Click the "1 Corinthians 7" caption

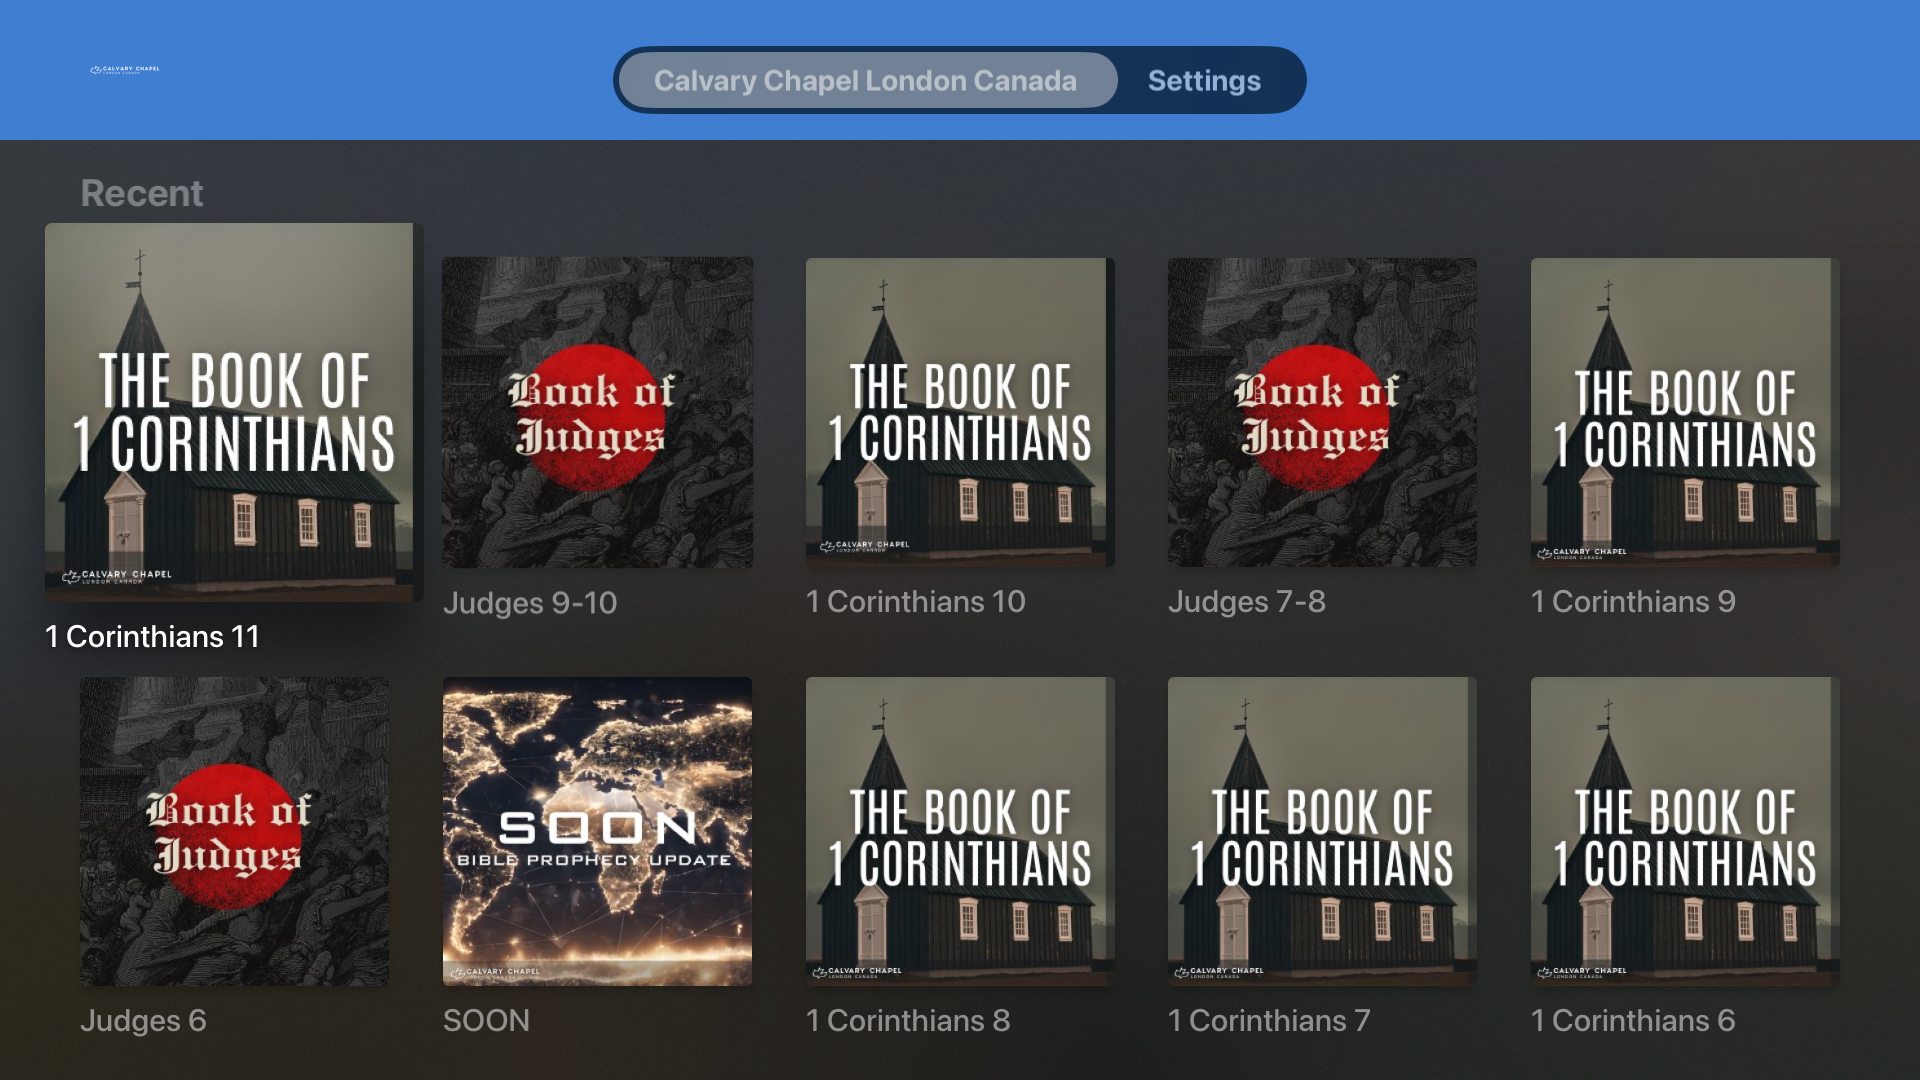pos(1269,1020)
